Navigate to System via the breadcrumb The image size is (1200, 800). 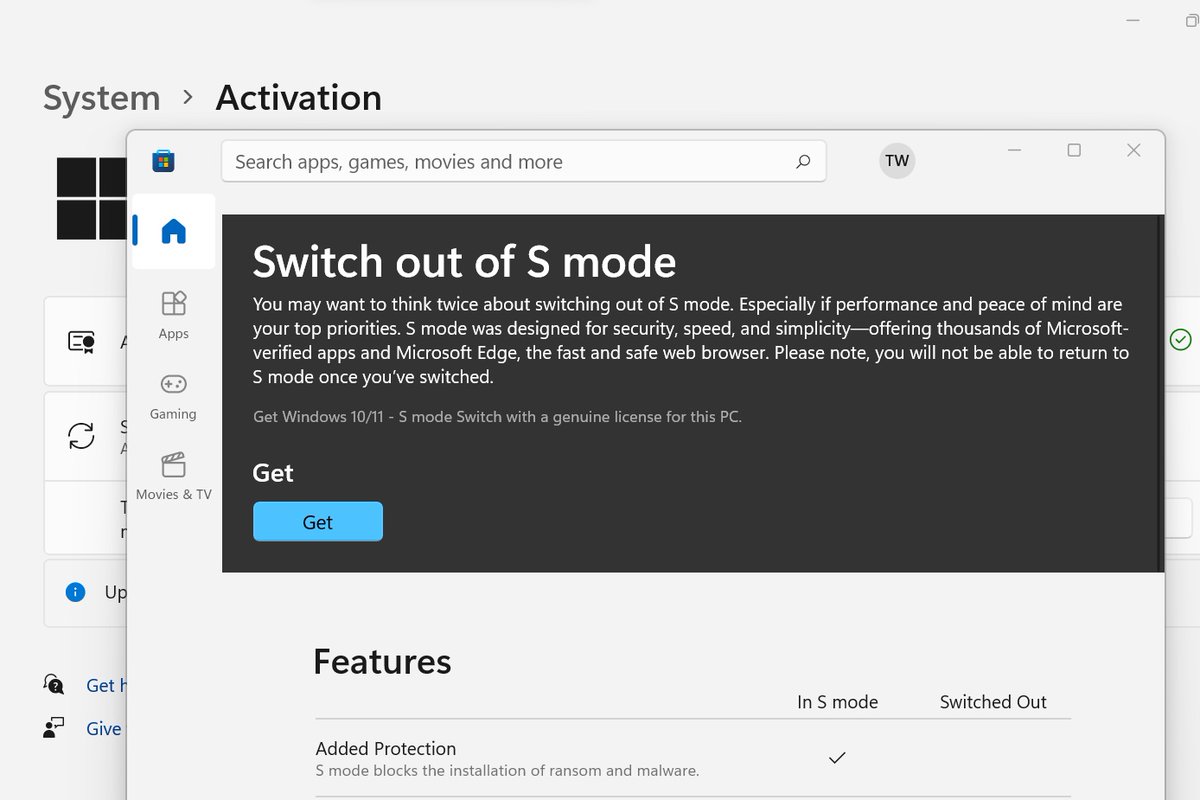[100, 97]
